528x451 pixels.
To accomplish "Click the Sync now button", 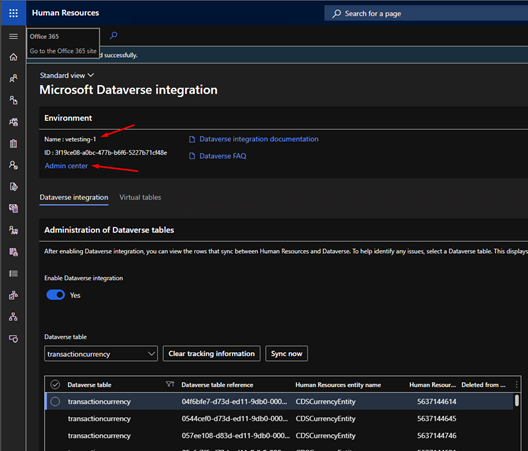I will click(287, 354).
